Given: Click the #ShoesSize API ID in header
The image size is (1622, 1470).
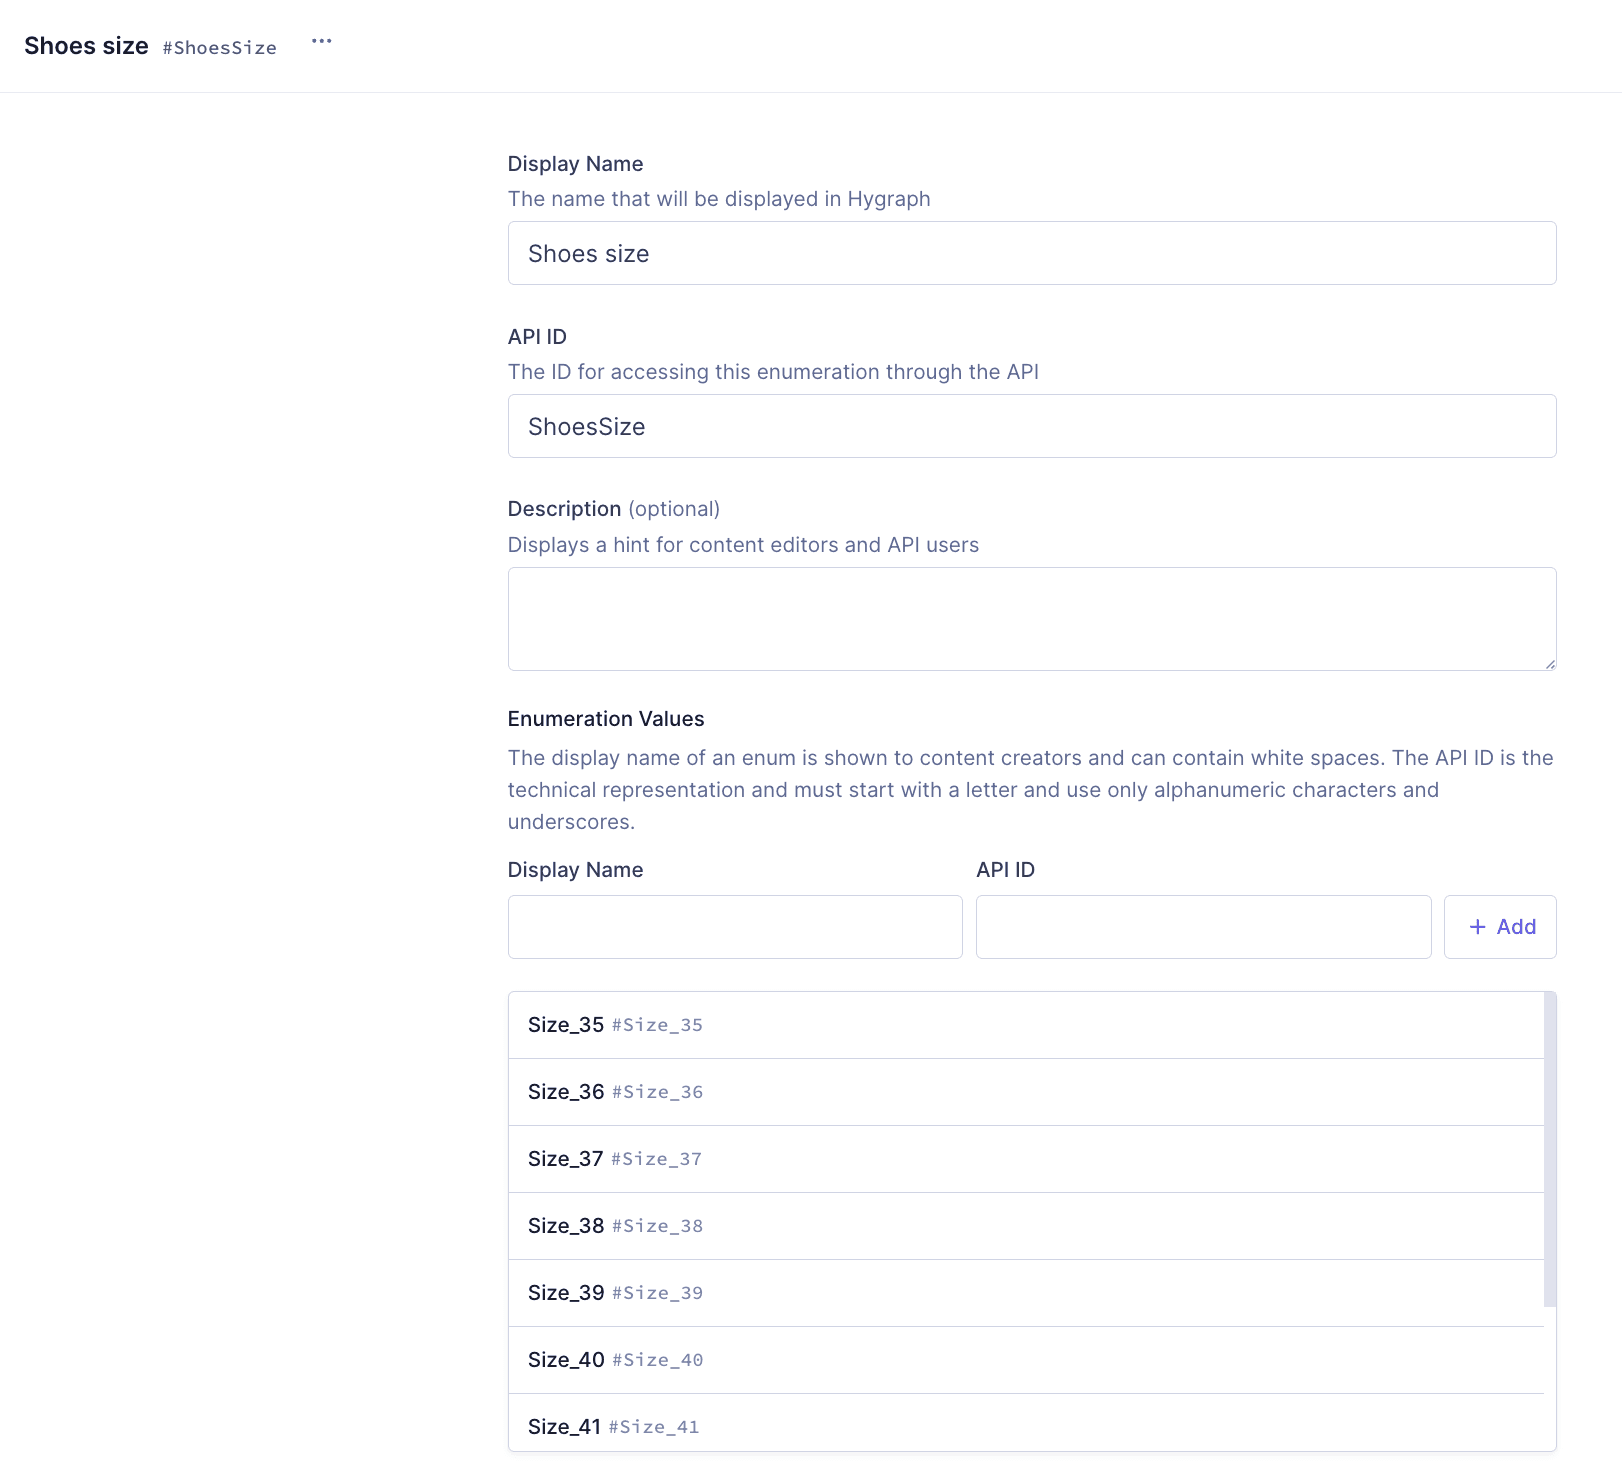Looking at the screenshot, I should (x=219, y=48).
